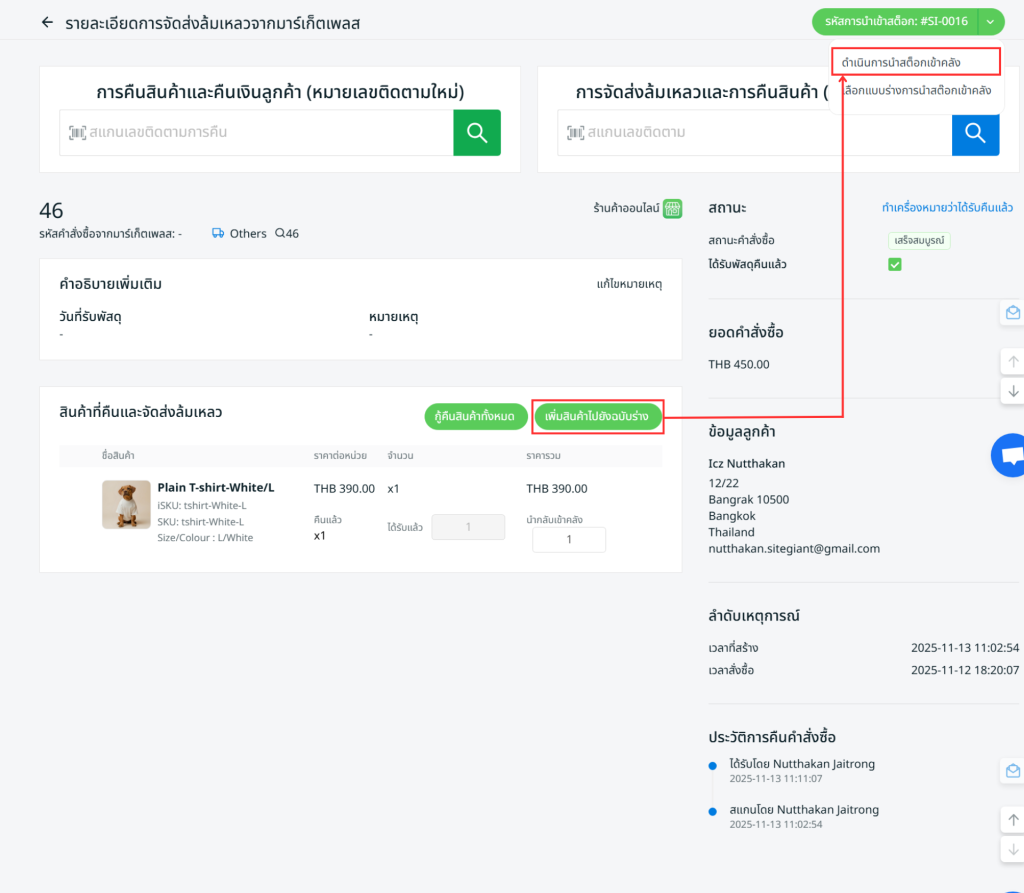Click the truck icon beside Others
The image size is (1024, 893).
(218, 233)
